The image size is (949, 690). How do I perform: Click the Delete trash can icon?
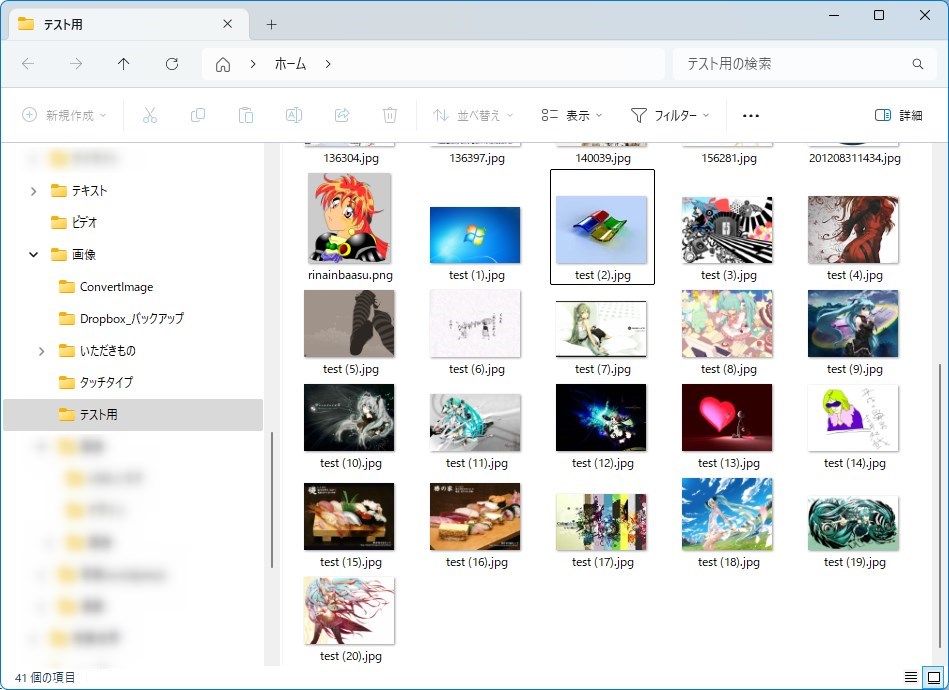click(390, 115)
